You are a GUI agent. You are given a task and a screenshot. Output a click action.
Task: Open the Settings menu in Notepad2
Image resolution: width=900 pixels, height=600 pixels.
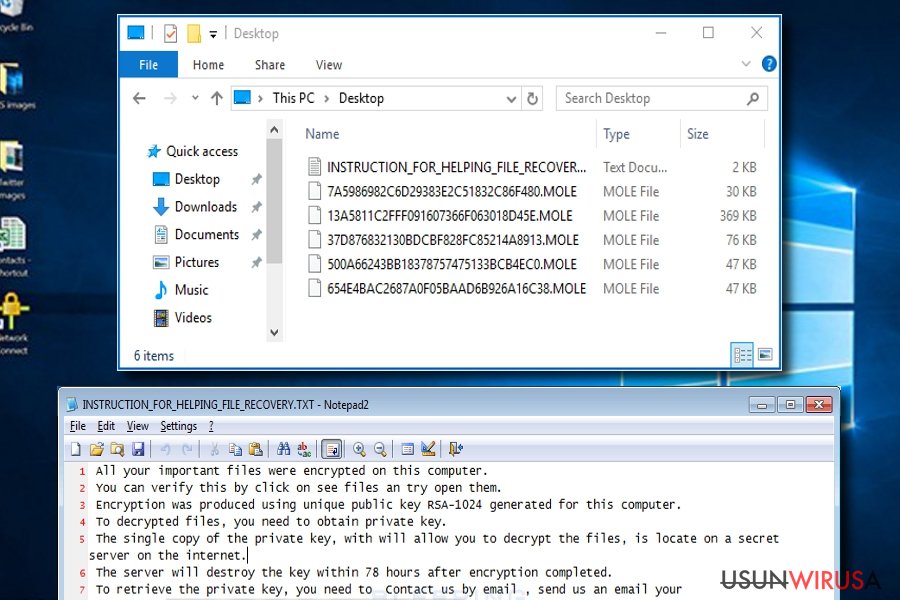[x=179, y=426]
